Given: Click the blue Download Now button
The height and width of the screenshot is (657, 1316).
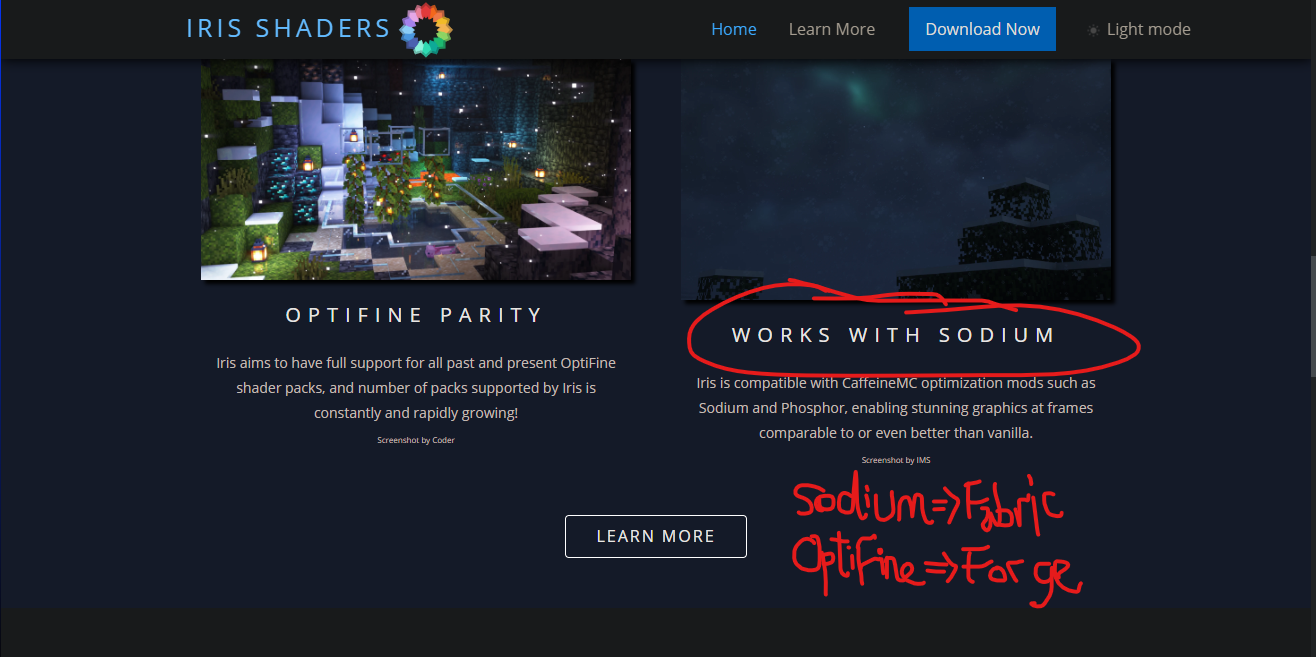Looking at the screenshot, I should tap(982, 29).
